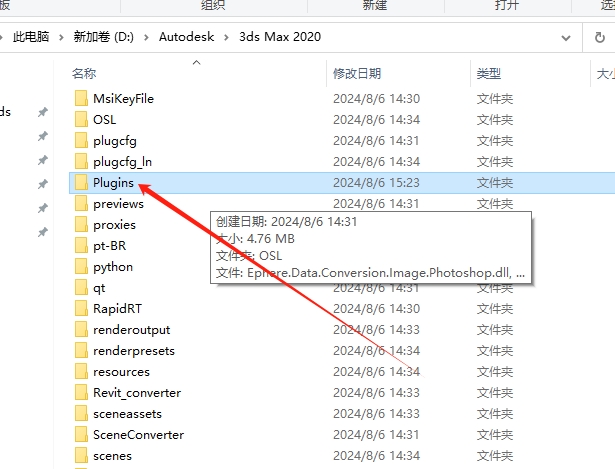
Task: Select the OSL folder name
Action: point(104,120)
